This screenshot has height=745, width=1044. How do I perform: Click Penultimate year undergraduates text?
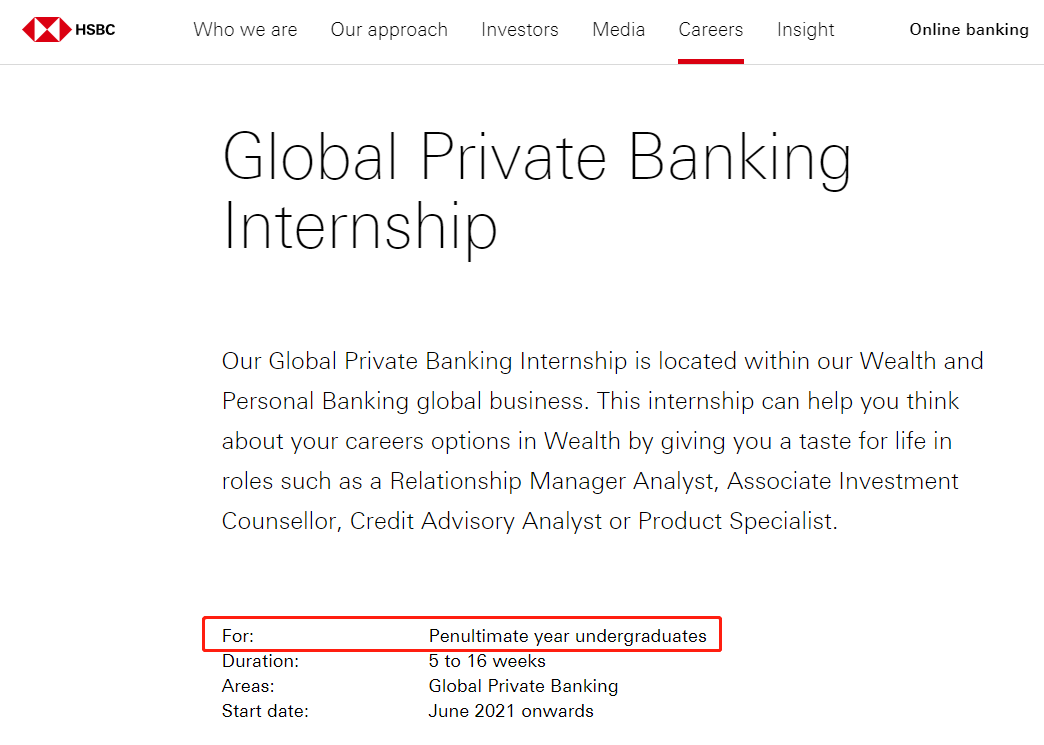click(567, 636)
